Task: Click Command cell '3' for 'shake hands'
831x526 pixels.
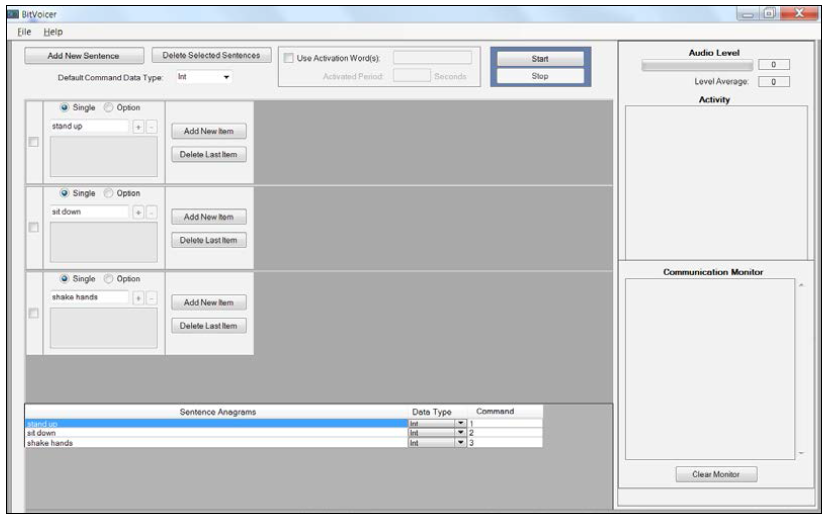Action: click(x=505, y=442)
